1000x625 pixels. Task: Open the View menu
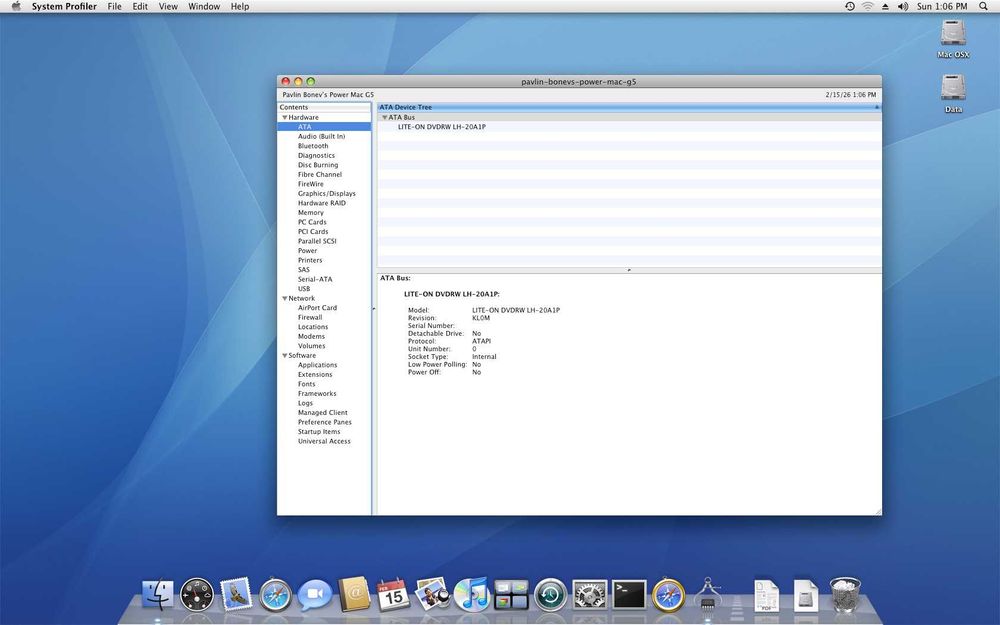click(168, 6)
